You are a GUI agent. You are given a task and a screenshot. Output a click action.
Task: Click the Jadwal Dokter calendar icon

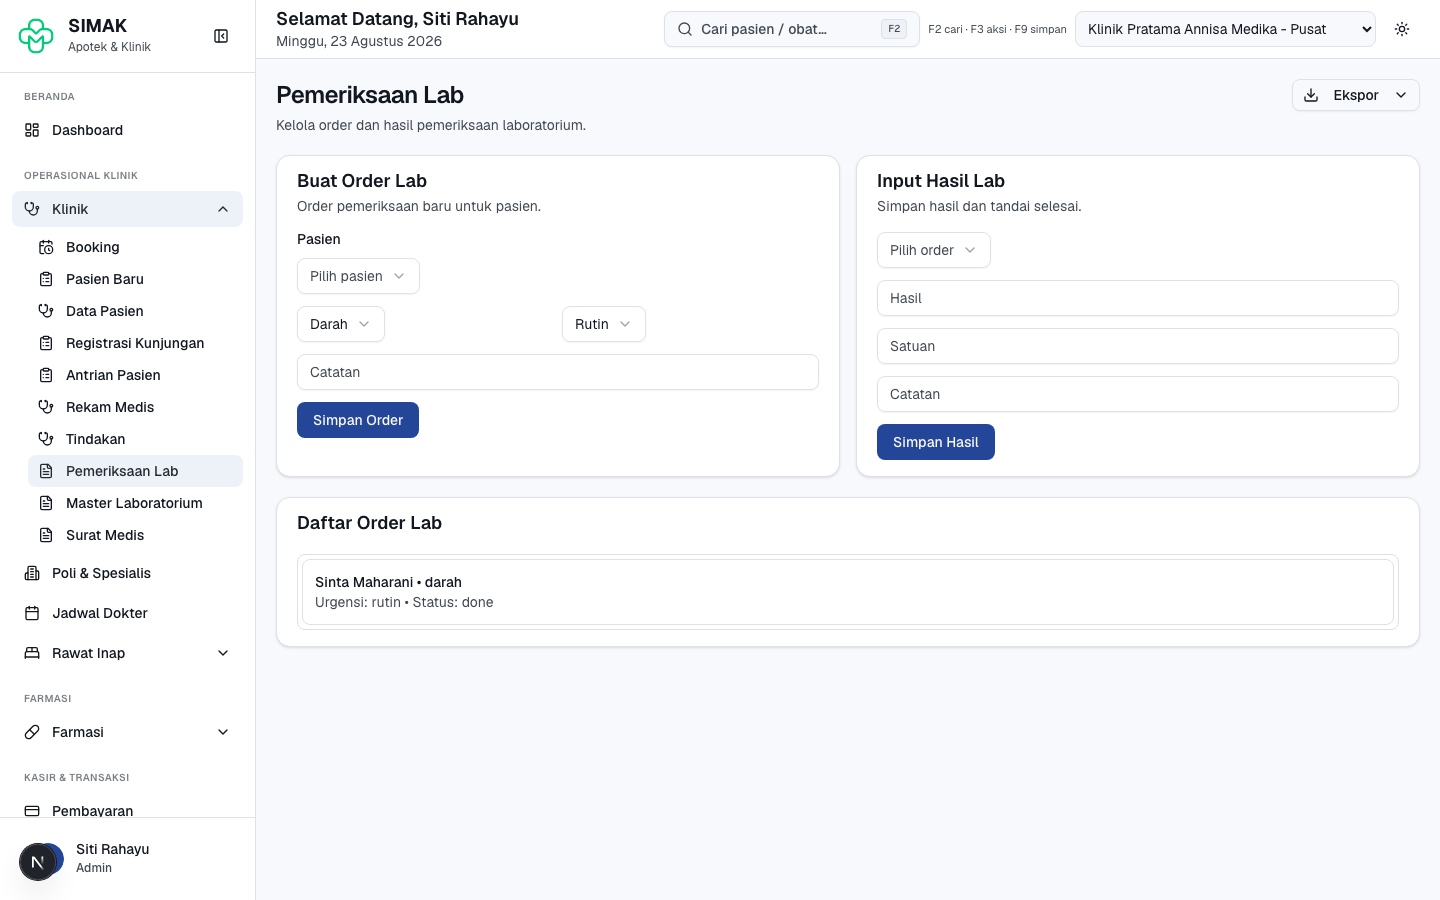coord(32,613)
